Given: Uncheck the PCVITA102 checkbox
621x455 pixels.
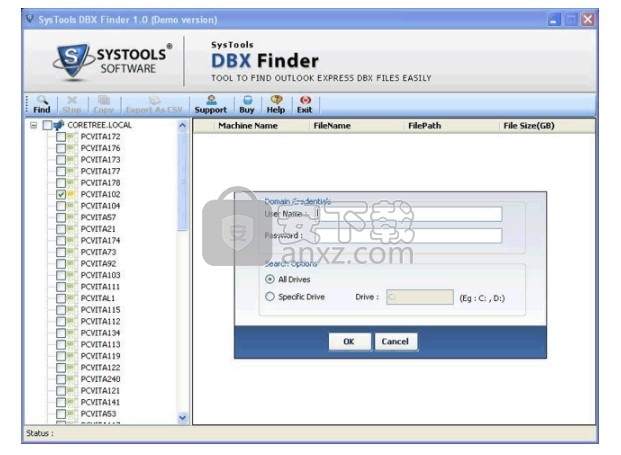Looking at the screenshot, I should tap(61, 194).
